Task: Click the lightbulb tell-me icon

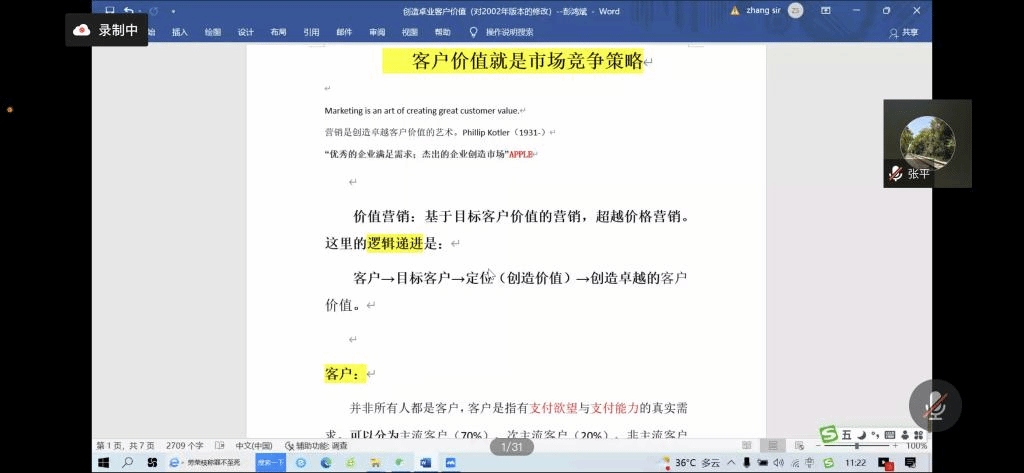Action: tap(473, 32)
